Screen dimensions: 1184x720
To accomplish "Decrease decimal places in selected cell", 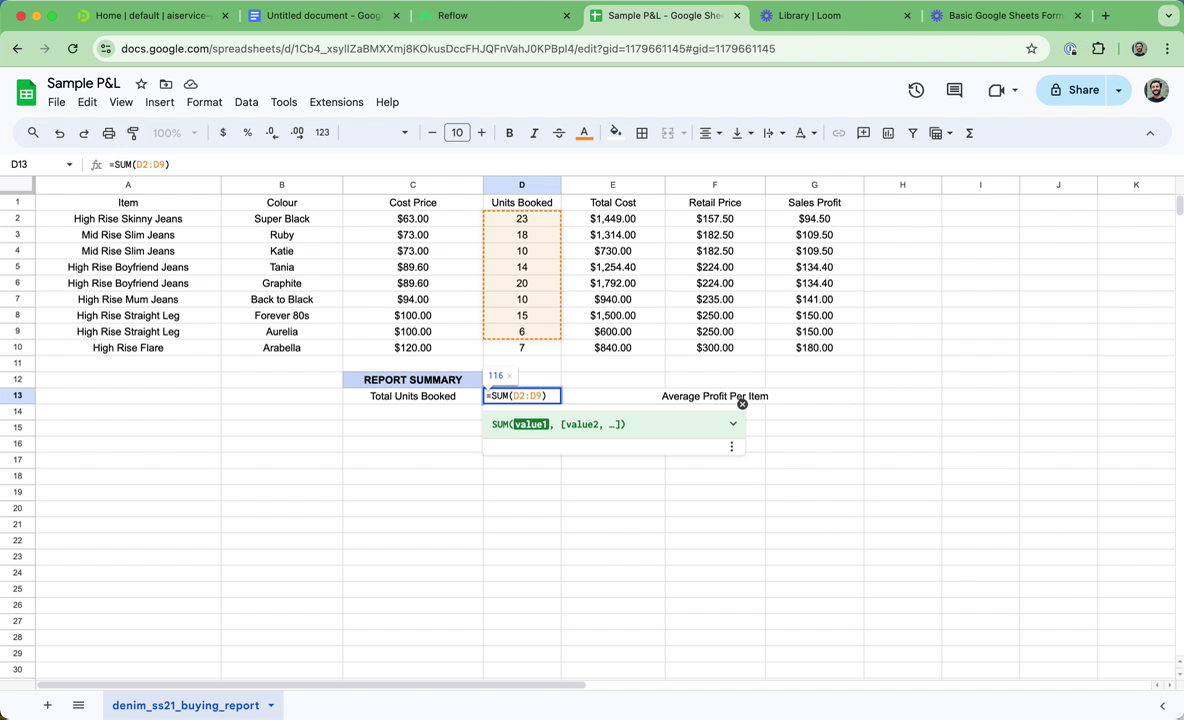I will click(x=271, y=132).
